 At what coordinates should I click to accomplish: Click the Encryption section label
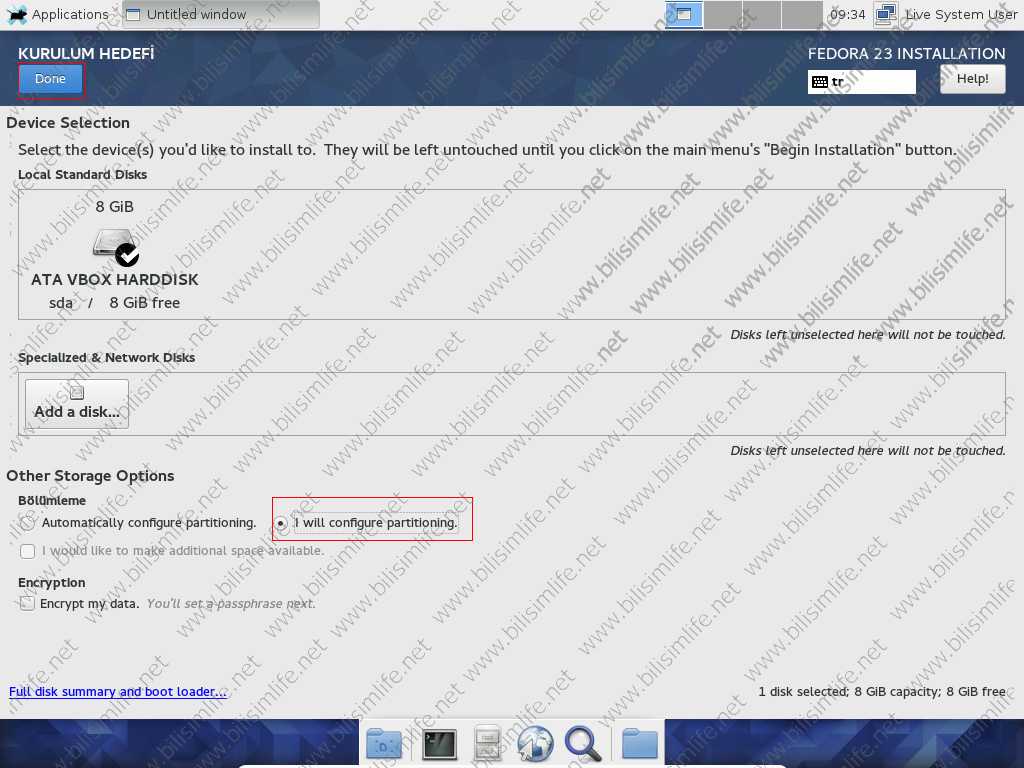[x=52, y=583]
